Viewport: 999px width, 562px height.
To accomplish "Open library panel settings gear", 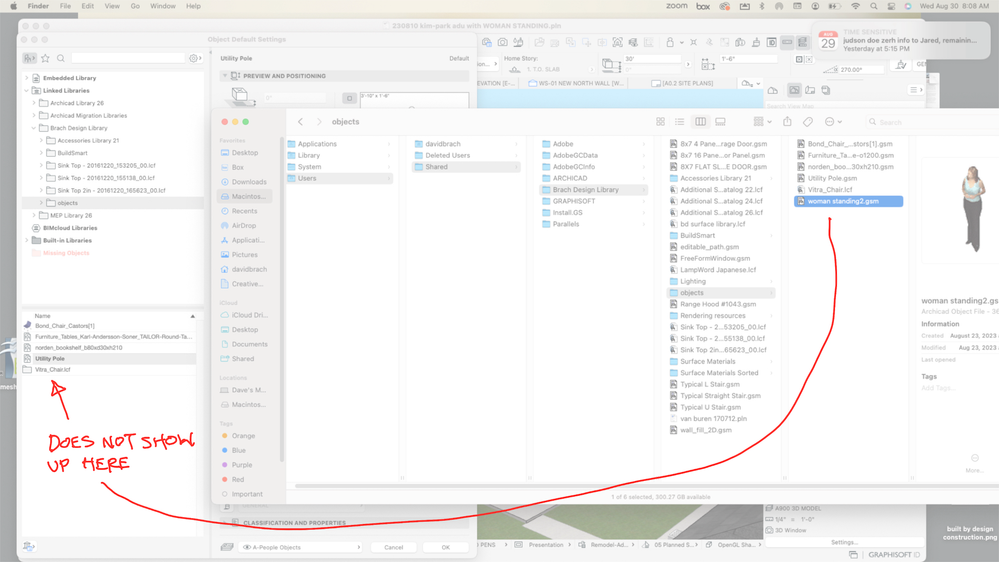I will [x=194, y=58].
